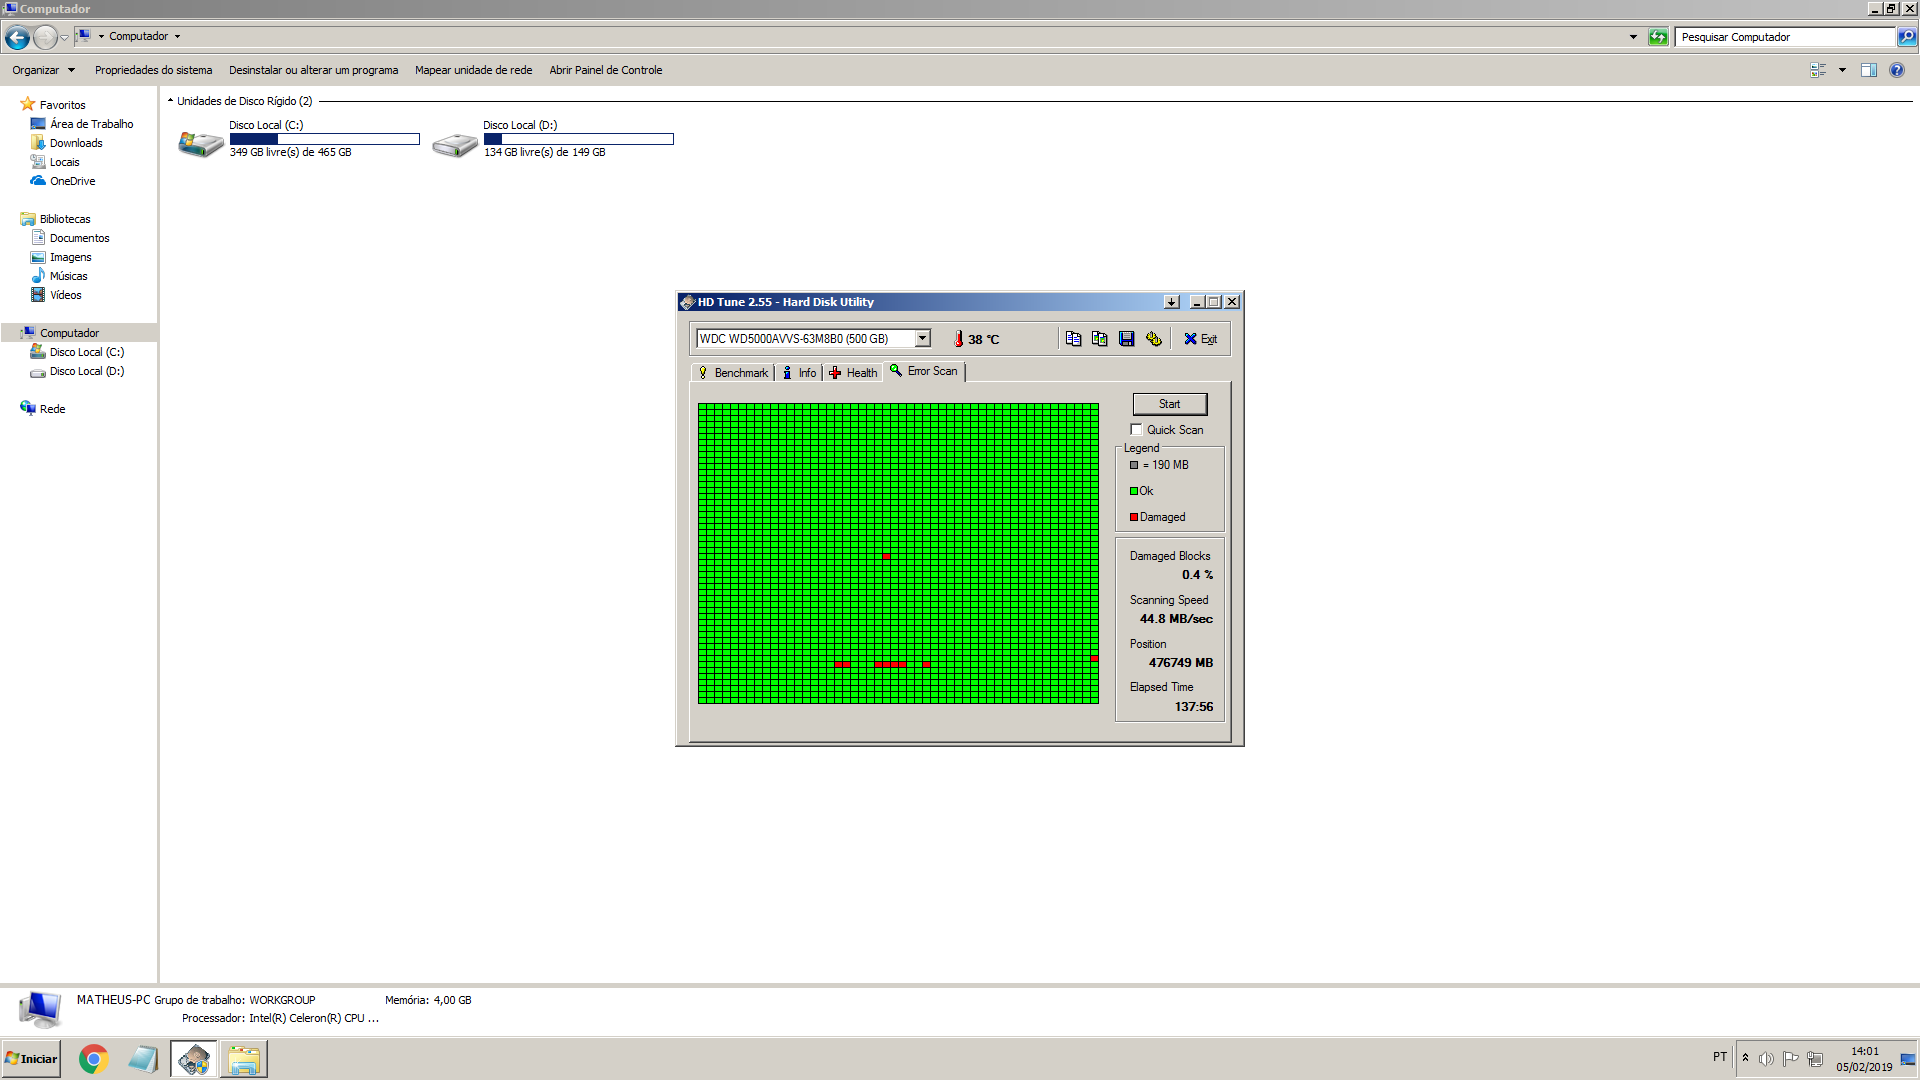
Task: Open the view options dropdown arrow
Action: pos(1842,70)
